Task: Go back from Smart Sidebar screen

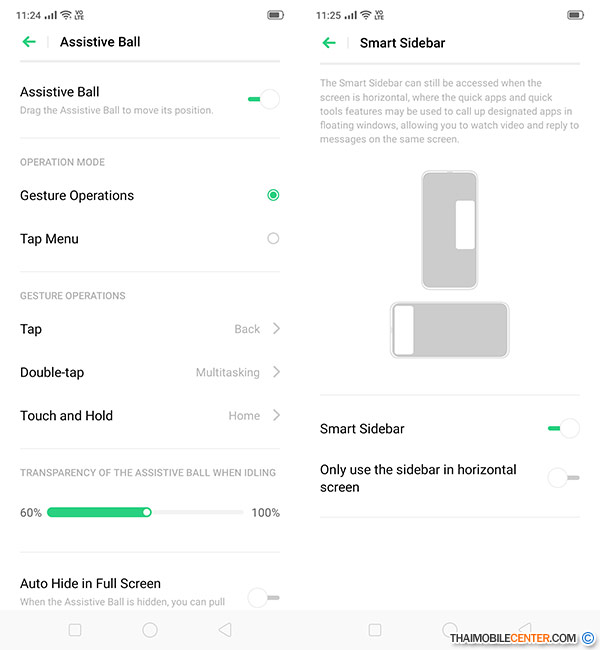Action: 329,43
